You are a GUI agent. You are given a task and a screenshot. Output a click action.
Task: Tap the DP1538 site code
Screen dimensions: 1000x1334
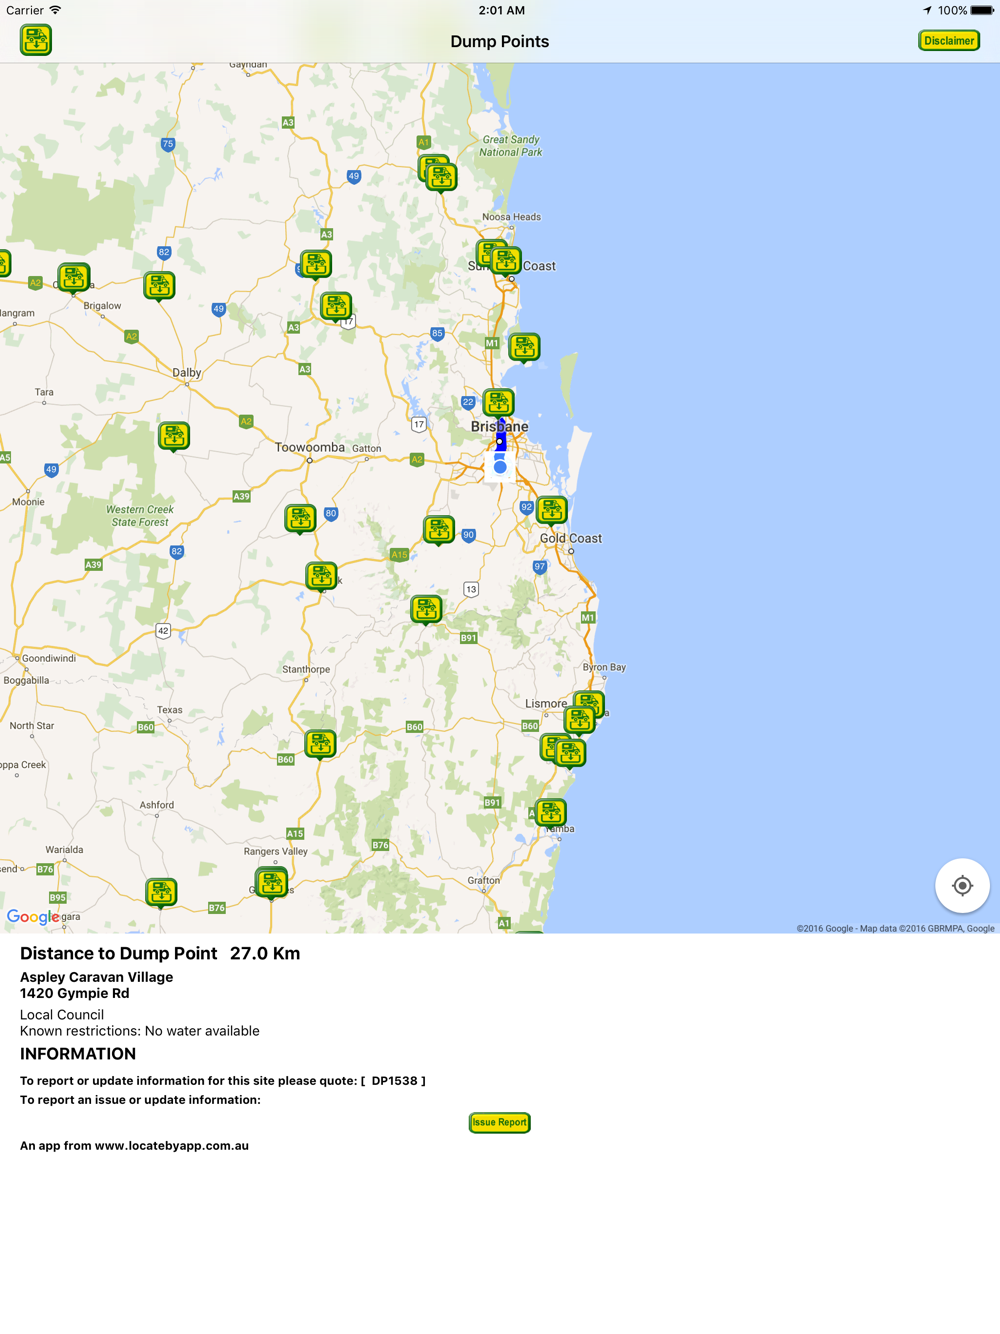(394, 1080)
